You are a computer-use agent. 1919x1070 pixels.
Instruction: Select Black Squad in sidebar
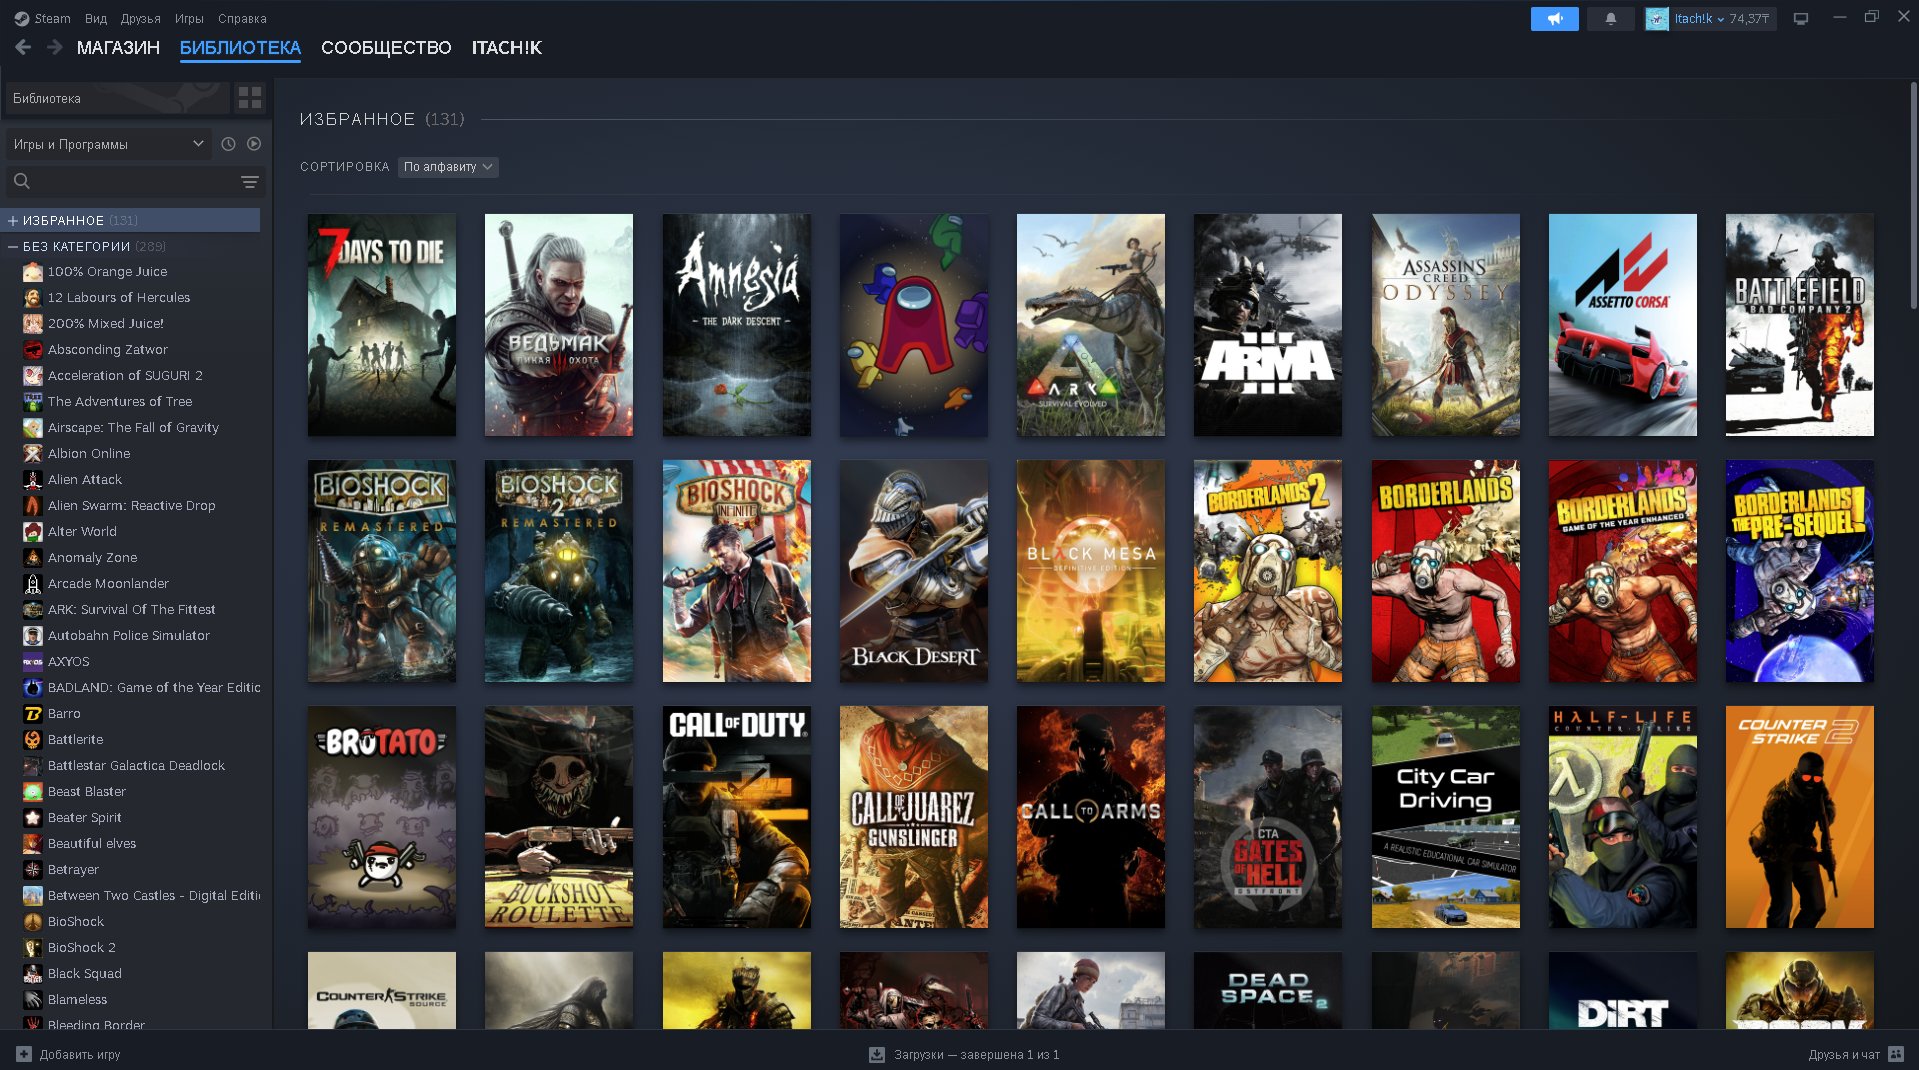pos(85,973)
